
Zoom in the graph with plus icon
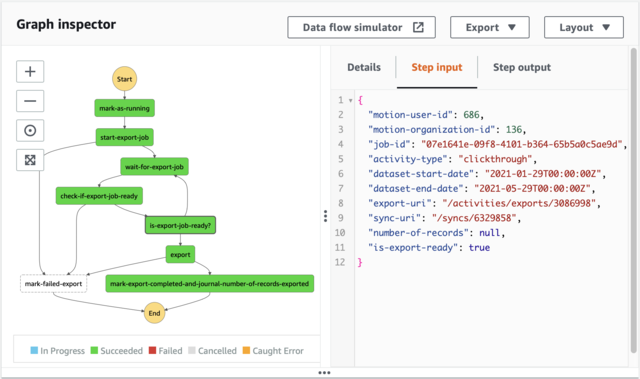[x=30, y=72]
